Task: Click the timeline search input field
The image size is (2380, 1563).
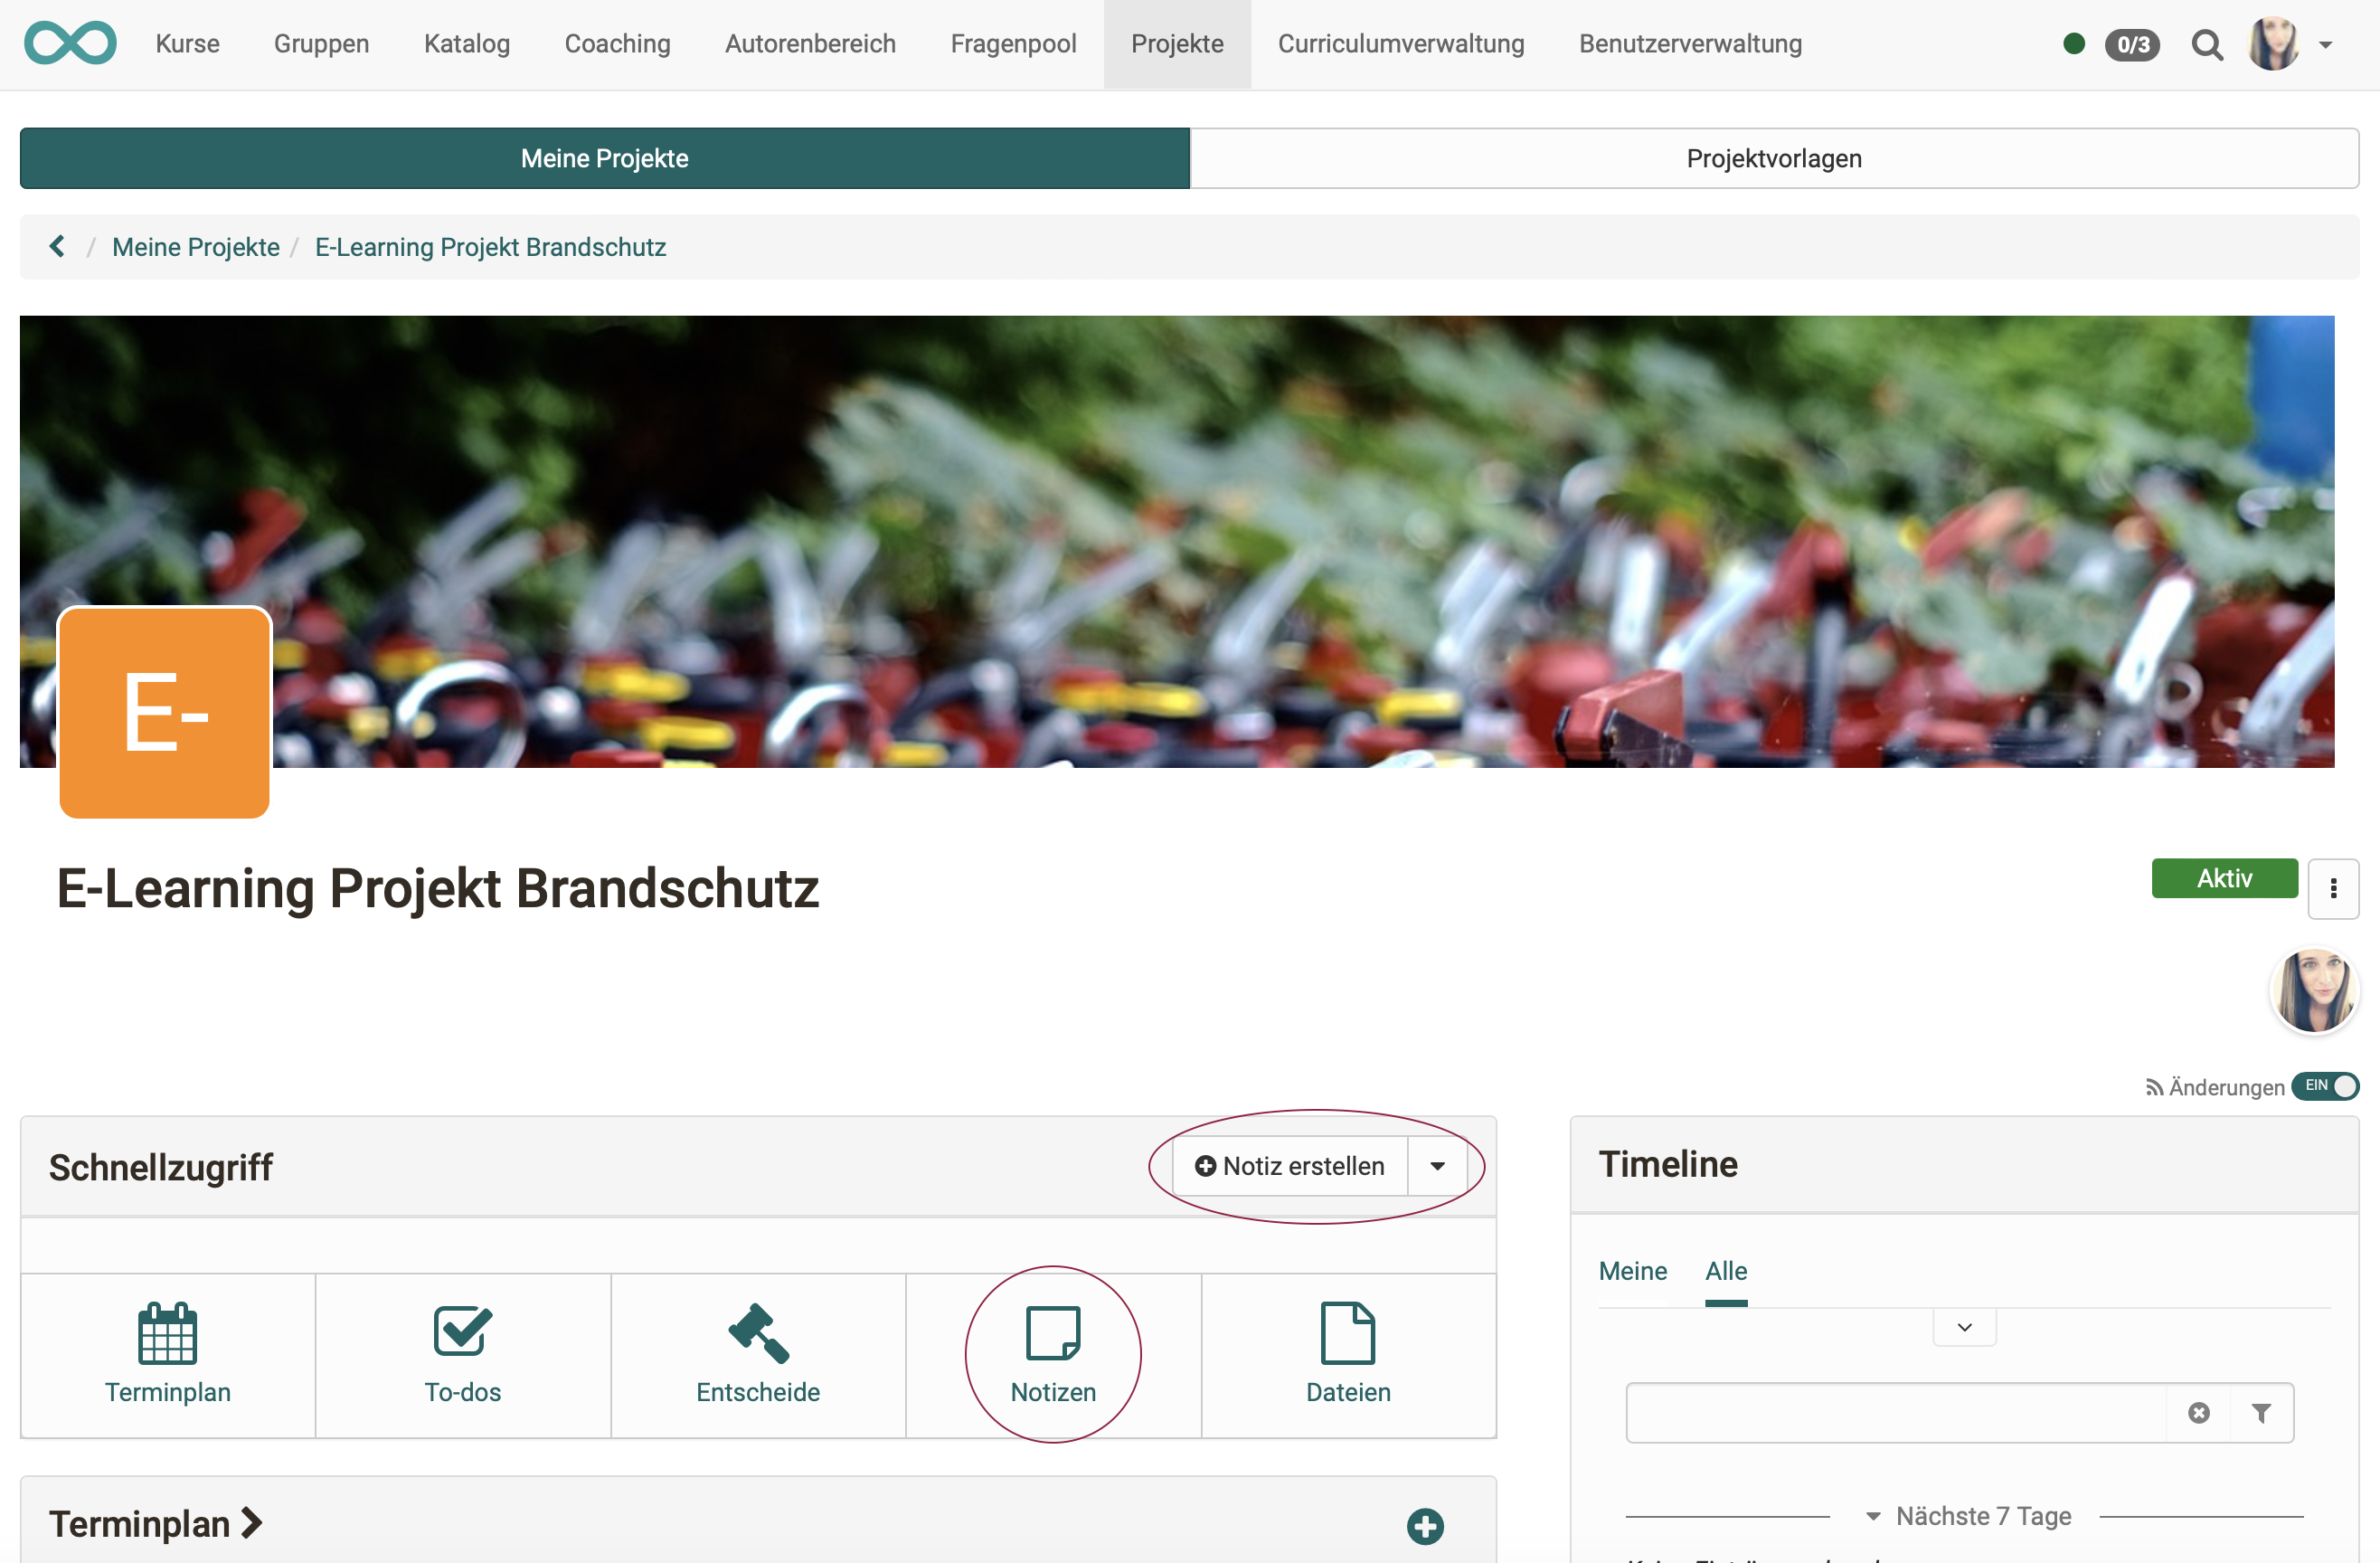Action: pos(1896,1412)
